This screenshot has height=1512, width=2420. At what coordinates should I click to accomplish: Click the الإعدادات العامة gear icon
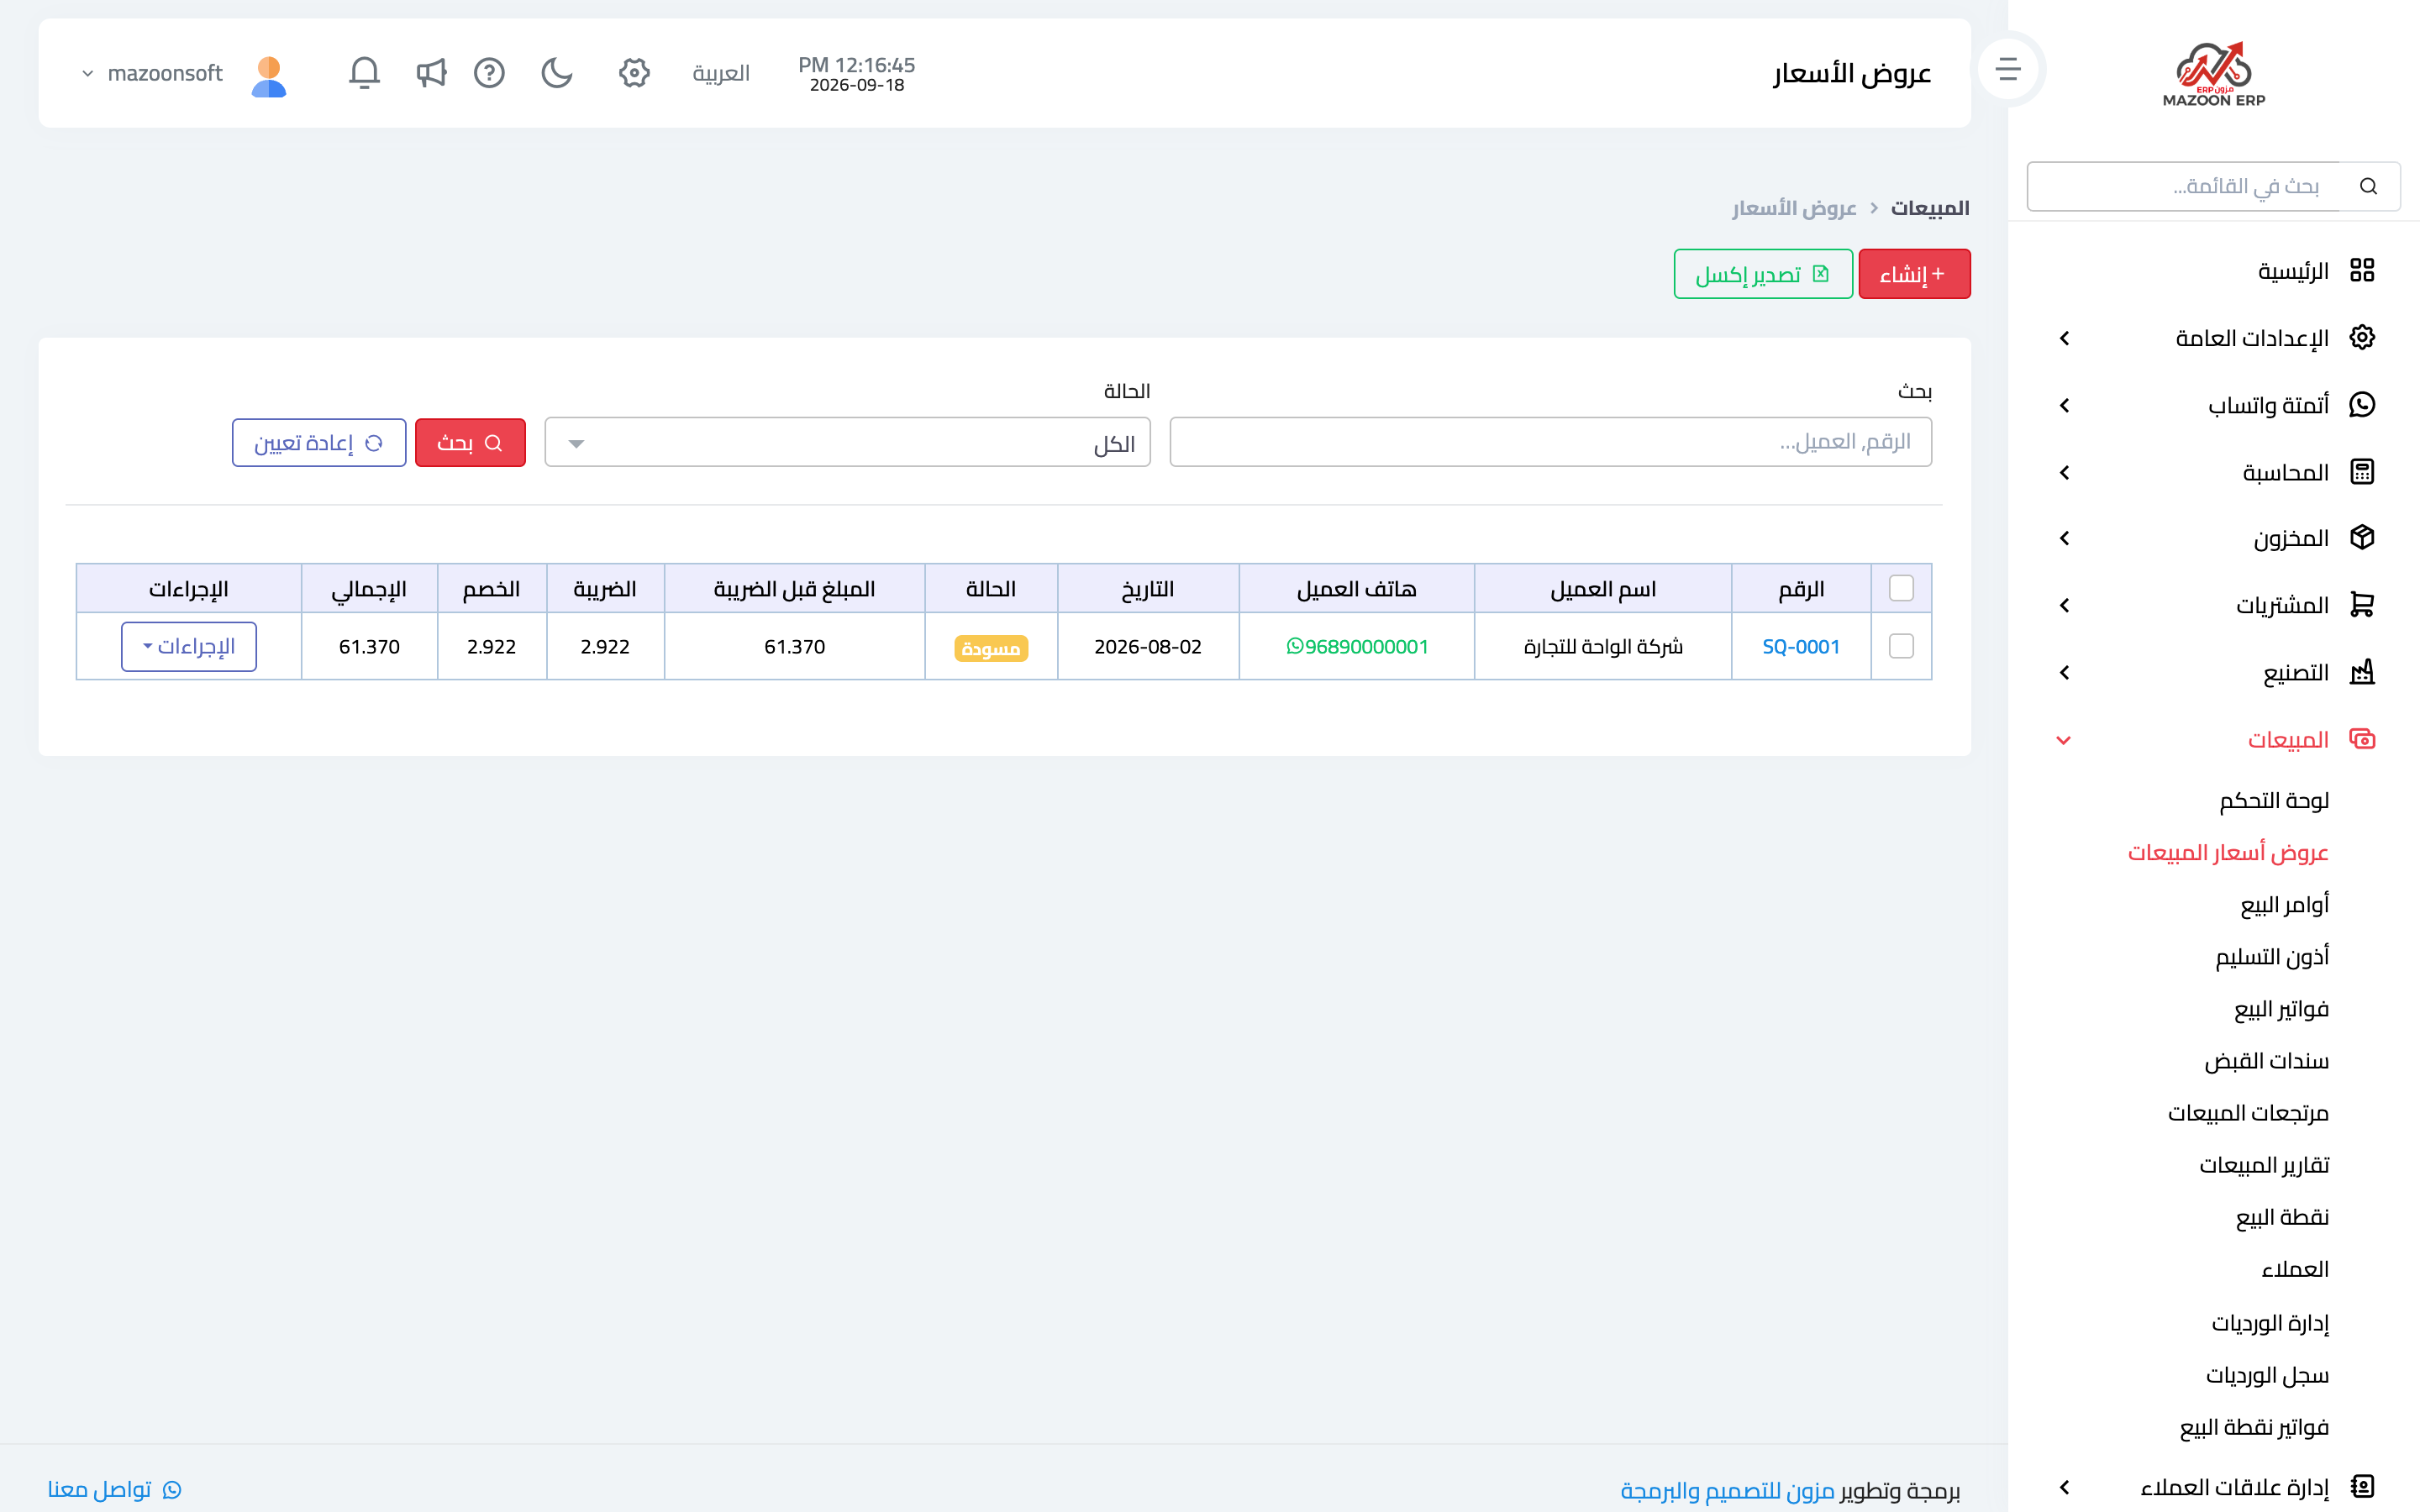click(2362, 337)
